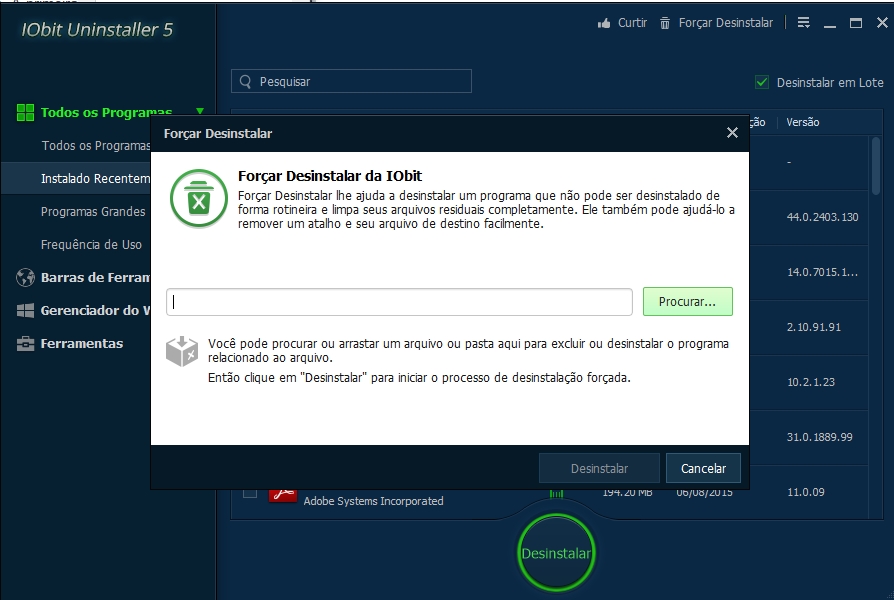Open the Ferramentas section
Viewport: 894px width, 600px height.
click(82, 343)
